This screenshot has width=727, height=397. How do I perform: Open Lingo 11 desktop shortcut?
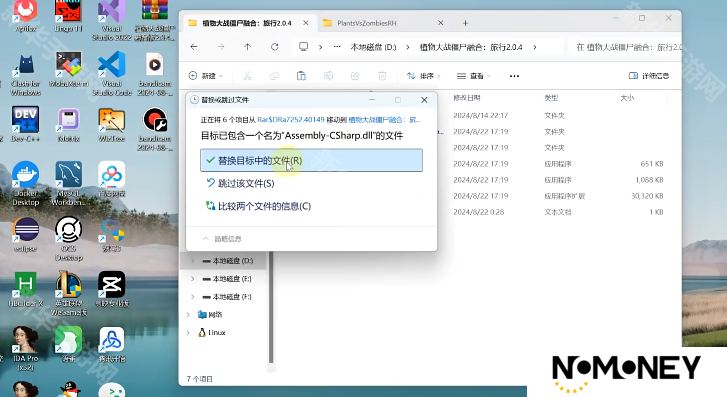coord(68,16)
